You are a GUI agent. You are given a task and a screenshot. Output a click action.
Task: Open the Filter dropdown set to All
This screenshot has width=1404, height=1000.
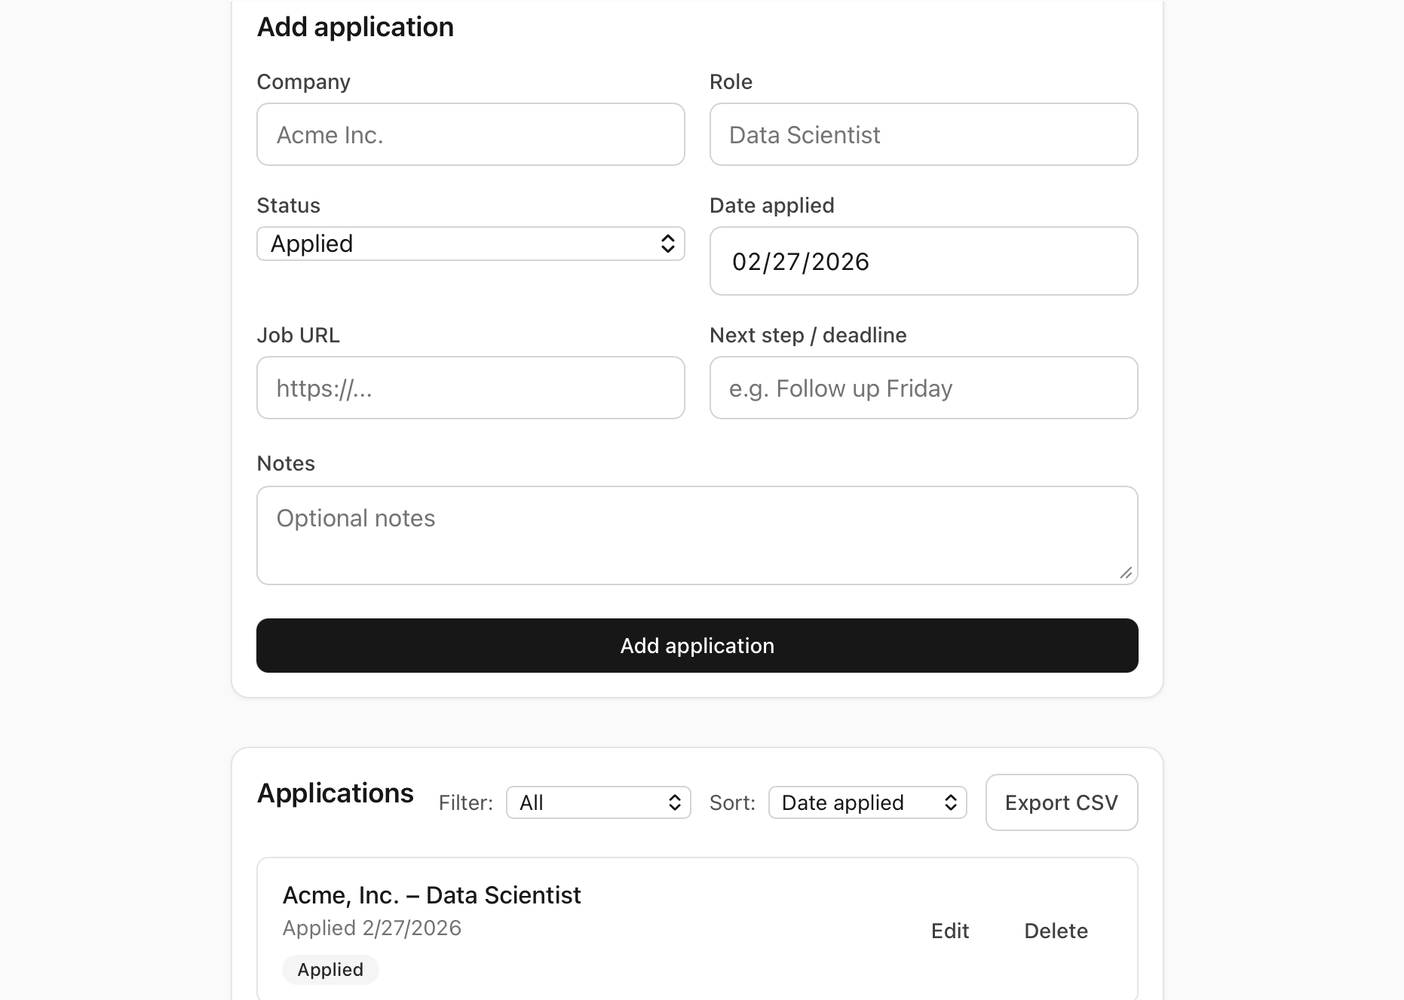tap(598, 802)
